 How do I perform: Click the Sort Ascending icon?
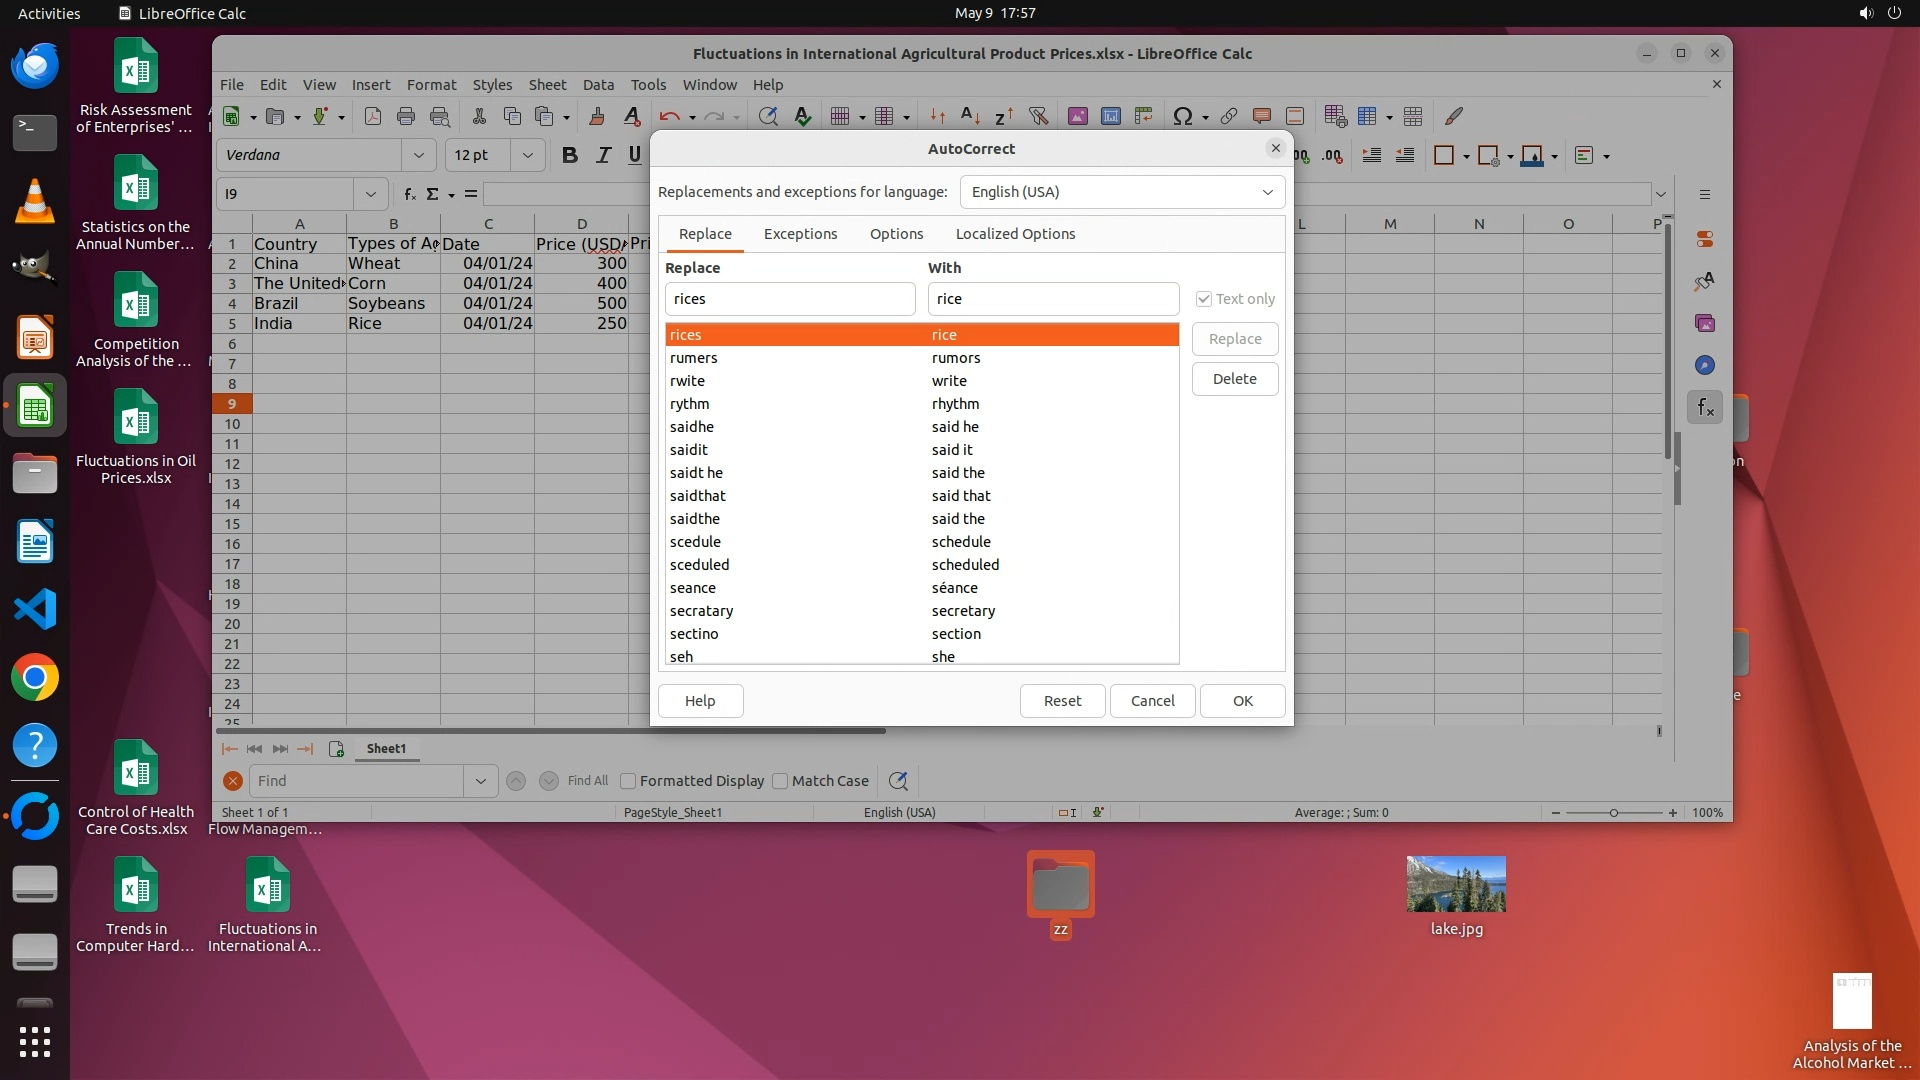tap(969, 116)
